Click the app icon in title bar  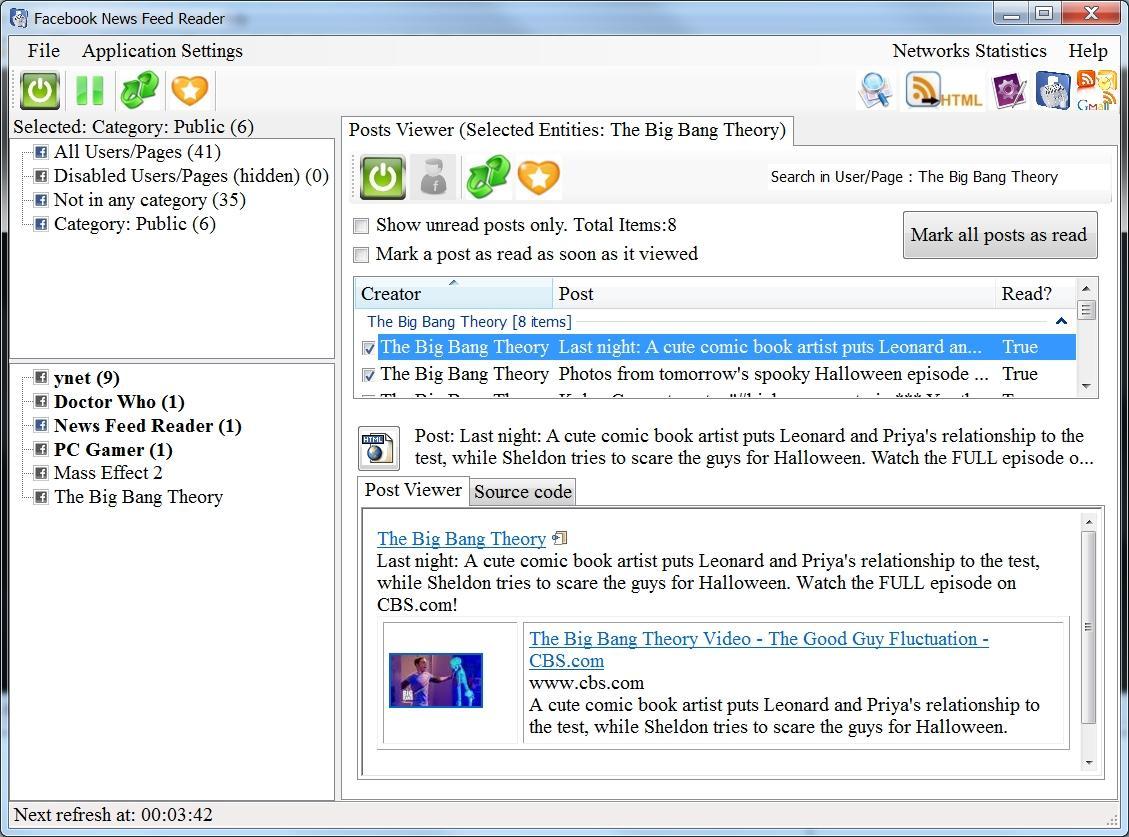(19, 18)
